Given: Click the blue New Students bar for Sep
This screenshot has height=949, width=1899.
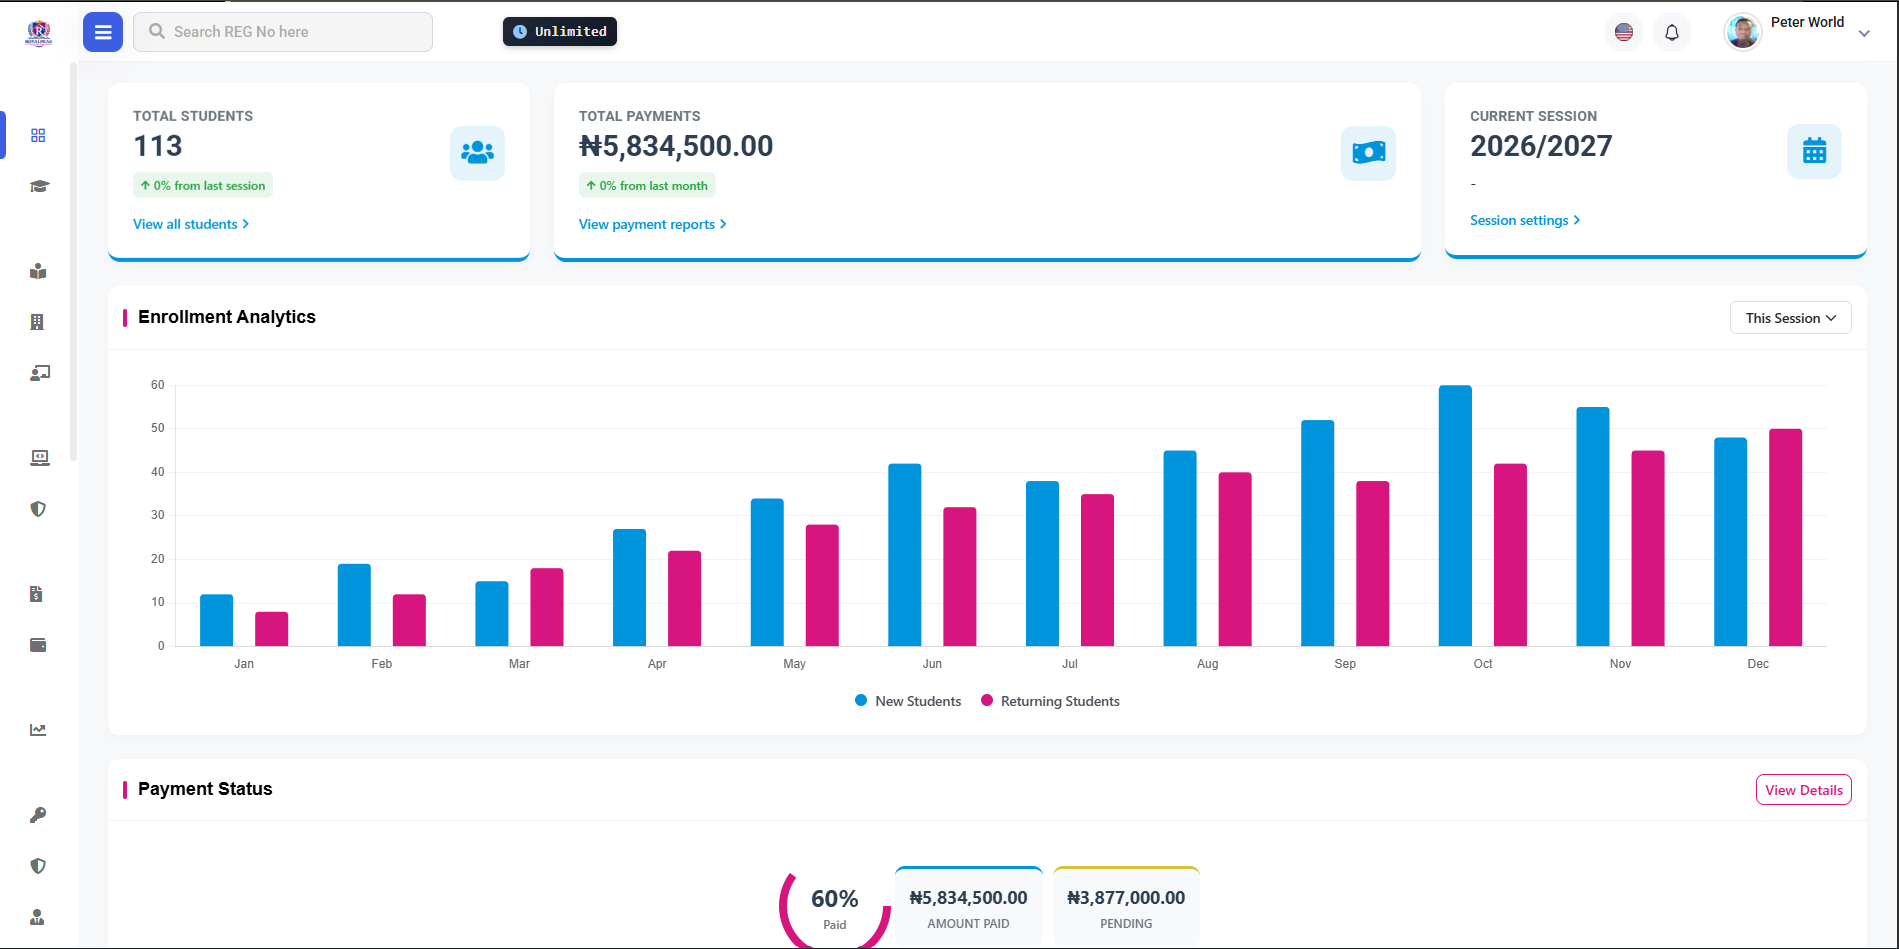Looking at the screenshot, I should [1318, 533].
